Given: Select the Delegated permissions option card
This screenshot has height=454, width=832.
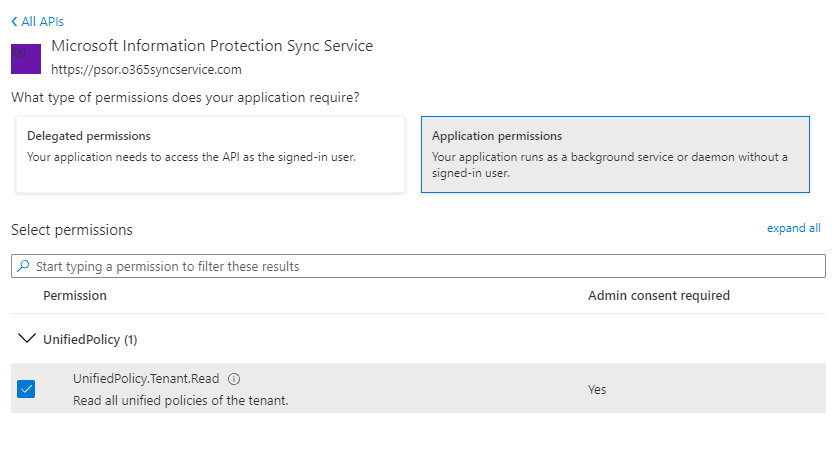Looking at the screenshot, I should pos(210,154).
